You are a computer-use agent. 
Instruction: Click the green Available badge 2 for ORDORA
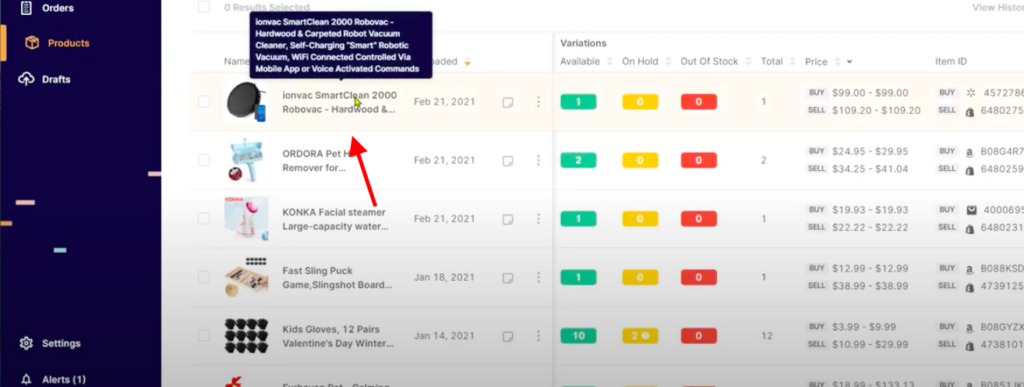point(578,160)
